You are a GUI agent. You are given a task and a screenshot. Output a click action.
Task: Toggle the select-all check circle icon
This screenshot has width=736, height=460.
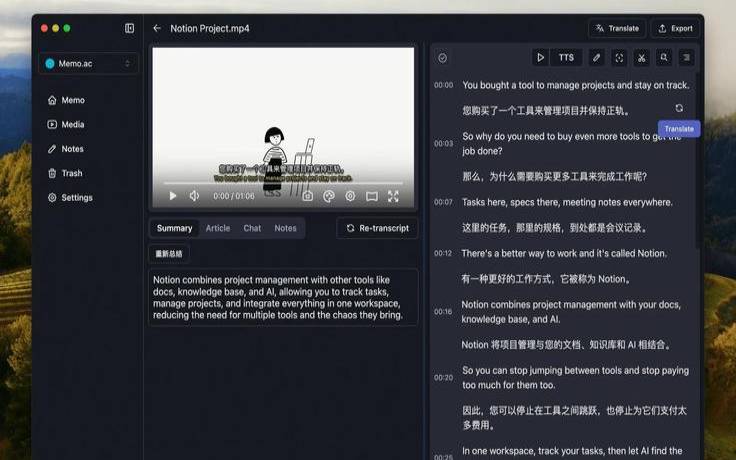(x=442, y=58)
